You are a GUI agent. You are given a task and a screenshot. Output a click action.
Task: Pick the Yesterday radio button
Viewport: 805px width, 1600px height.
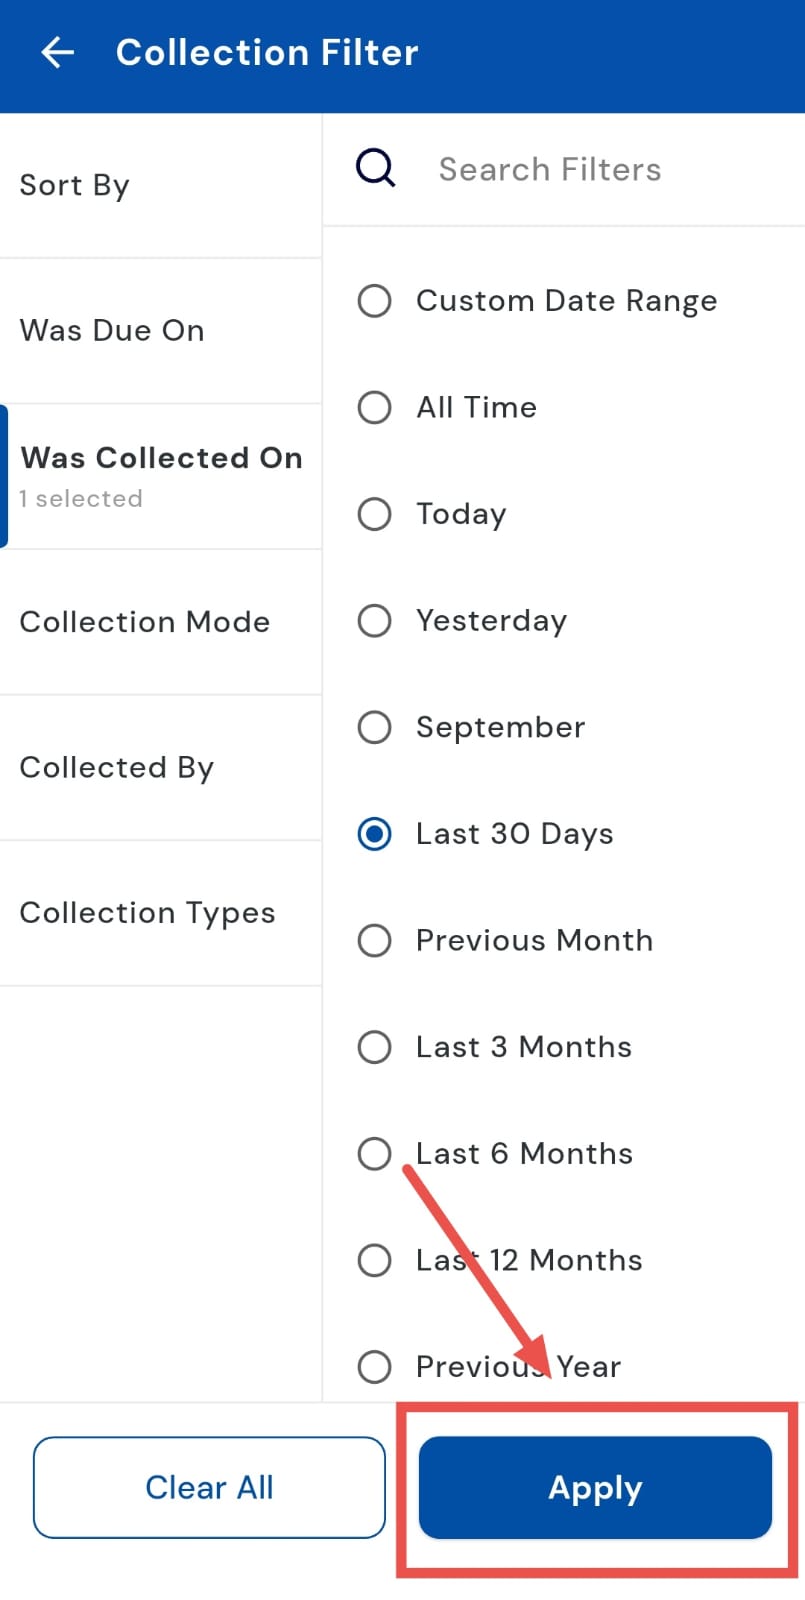coord(375,621)
